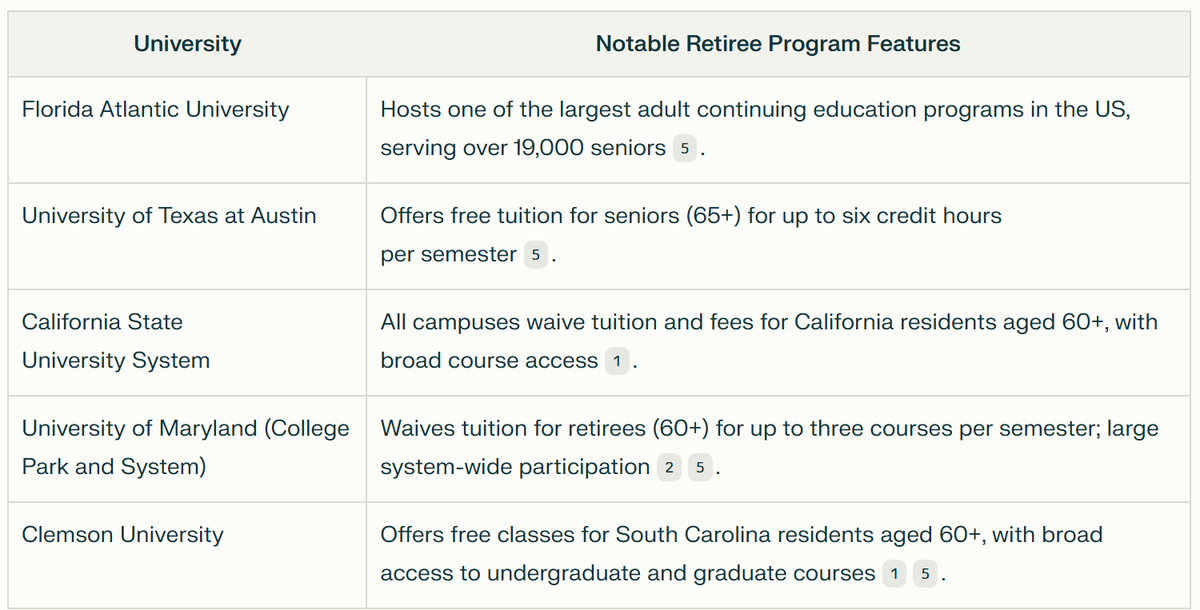Screen dimensions: 1200x610
Task: Click citation 1 in California State row
Action: click(x=617, y=362)
